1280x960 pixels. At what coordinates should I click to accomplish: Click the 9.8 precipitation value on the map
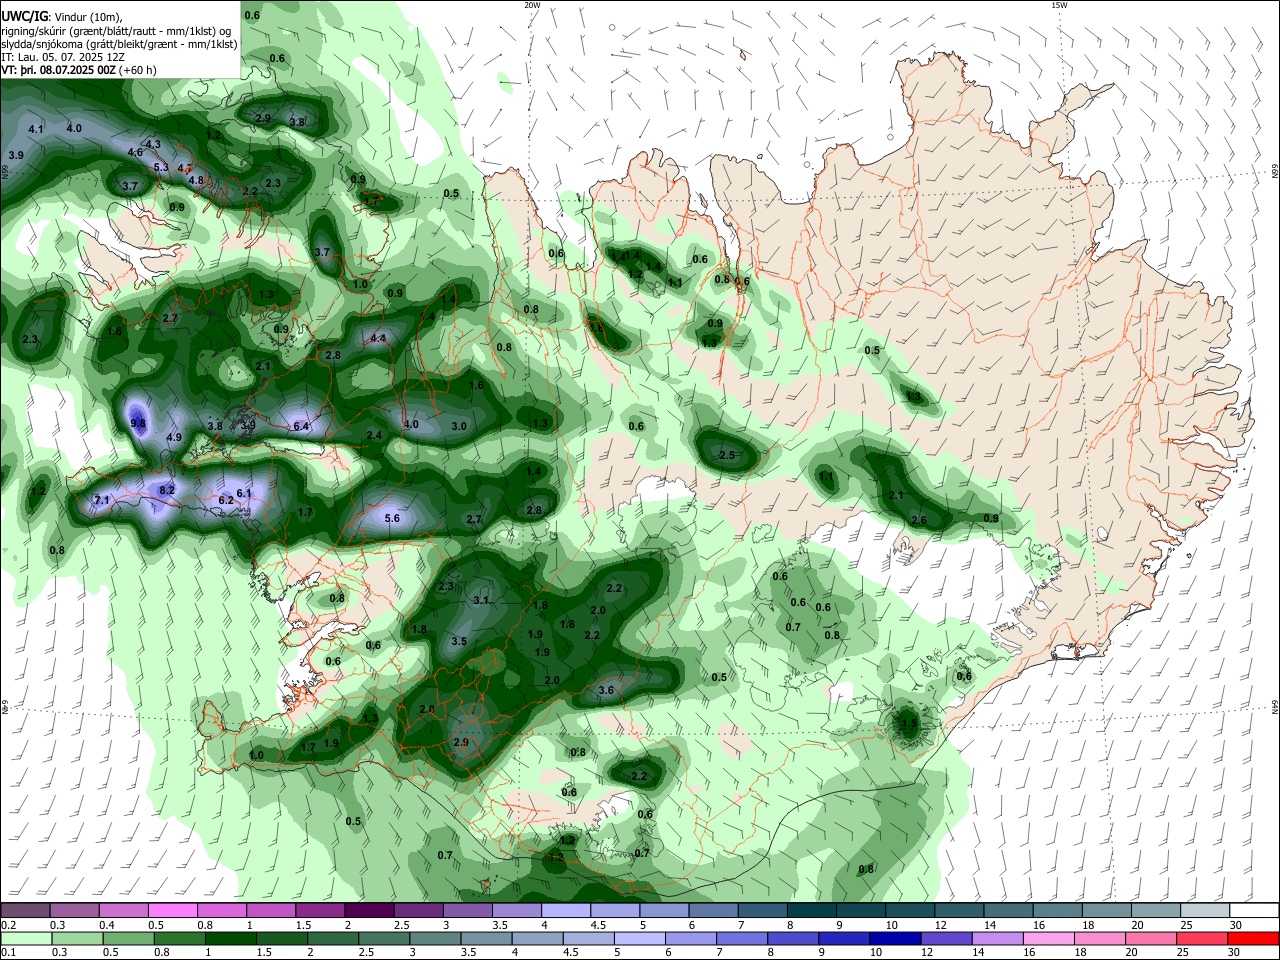[138, 424]
